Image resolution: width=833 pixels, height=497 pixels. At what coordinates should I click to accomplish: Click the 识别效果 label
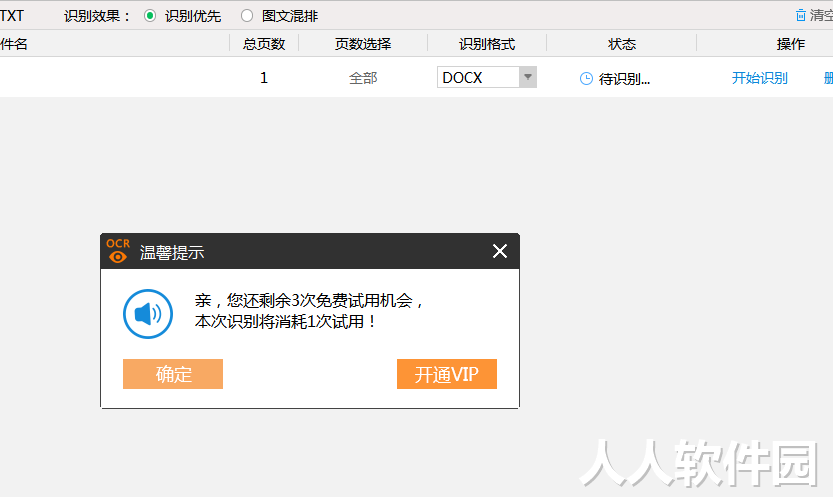[97, 16]
